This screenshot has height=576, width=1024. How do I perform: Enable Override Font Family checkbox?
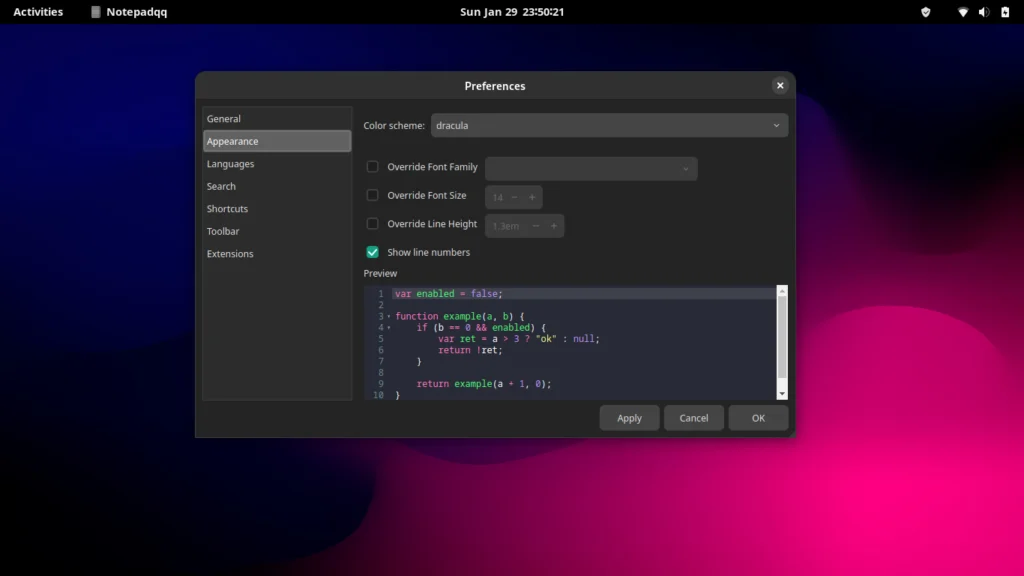(373, 167)
